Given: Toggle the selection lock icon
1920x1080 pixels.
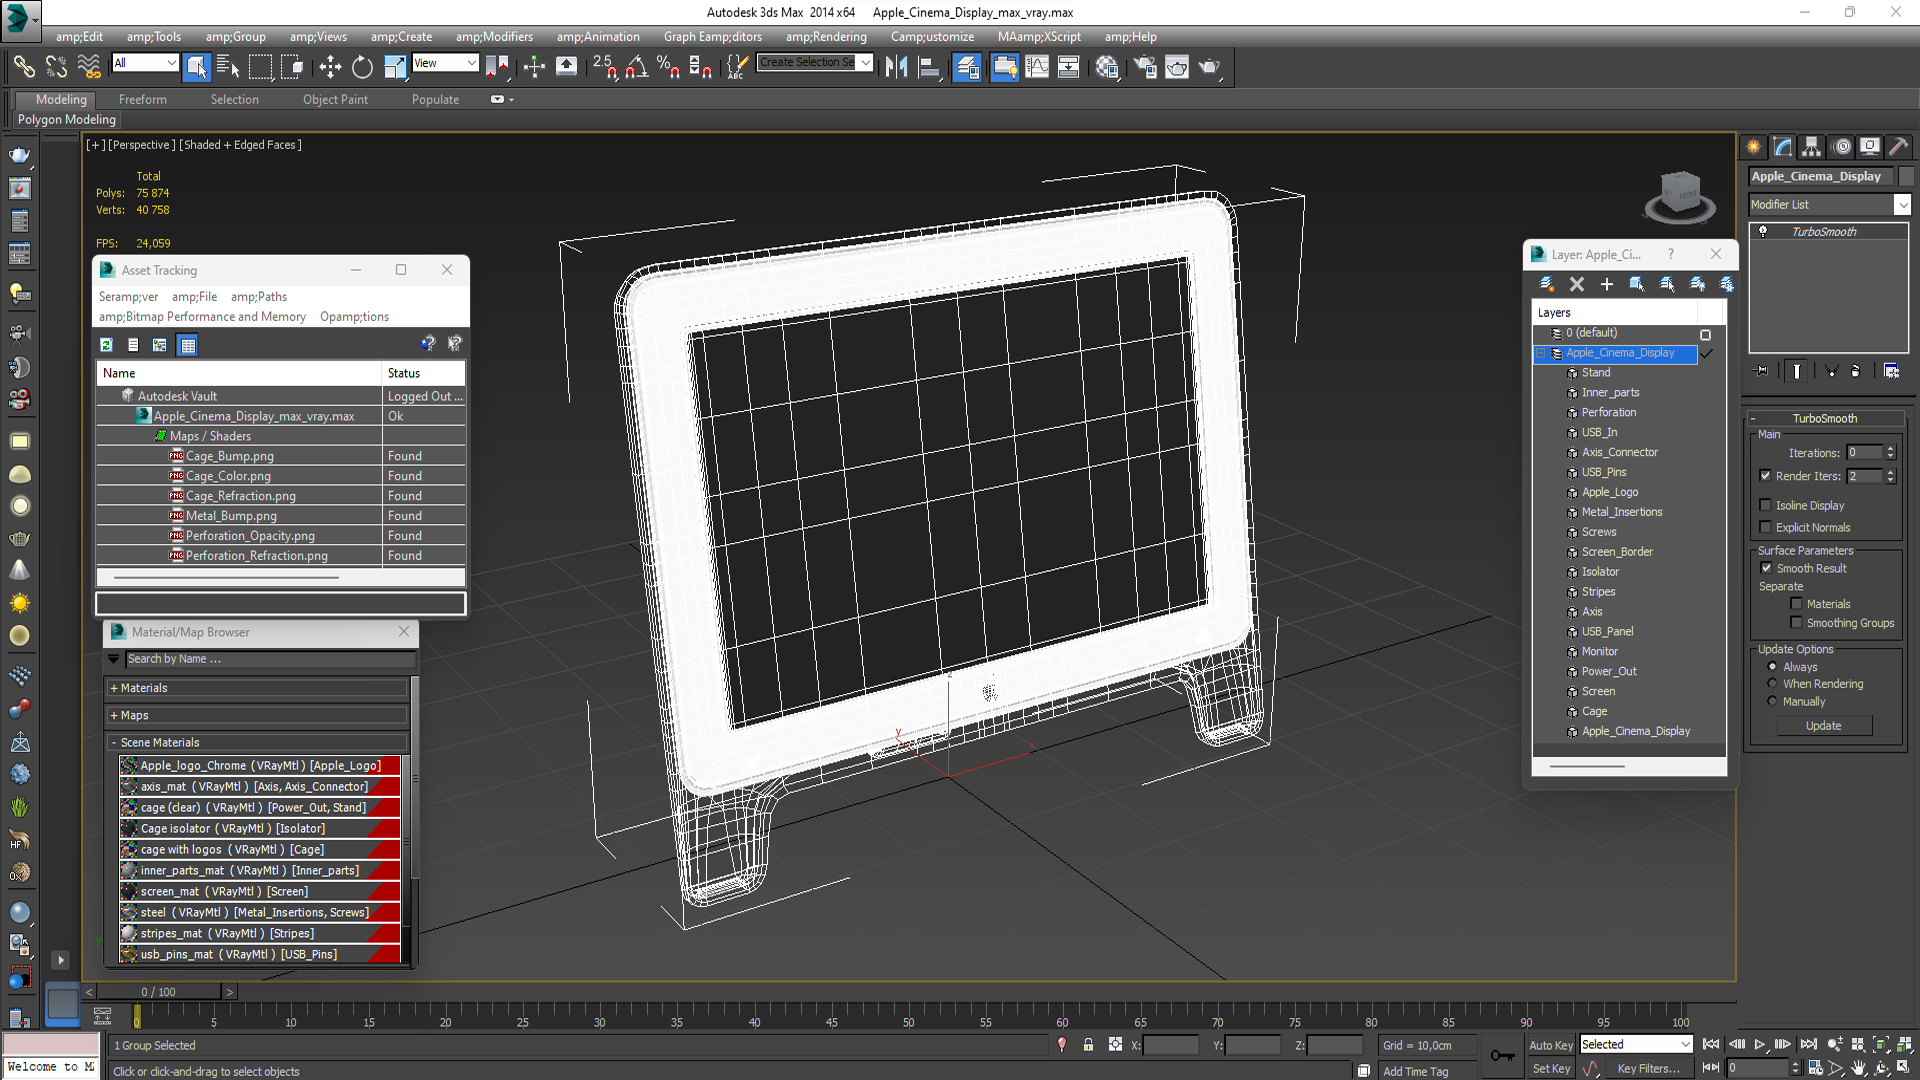Looking at the screenshot, I should pos(1088,1045).
